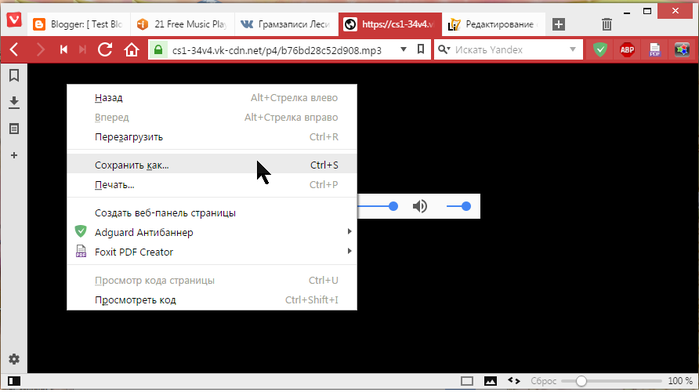The image size is (699, 392).
Task: Click the Сброс zoom reset button
Action: (x=543, y=381)
